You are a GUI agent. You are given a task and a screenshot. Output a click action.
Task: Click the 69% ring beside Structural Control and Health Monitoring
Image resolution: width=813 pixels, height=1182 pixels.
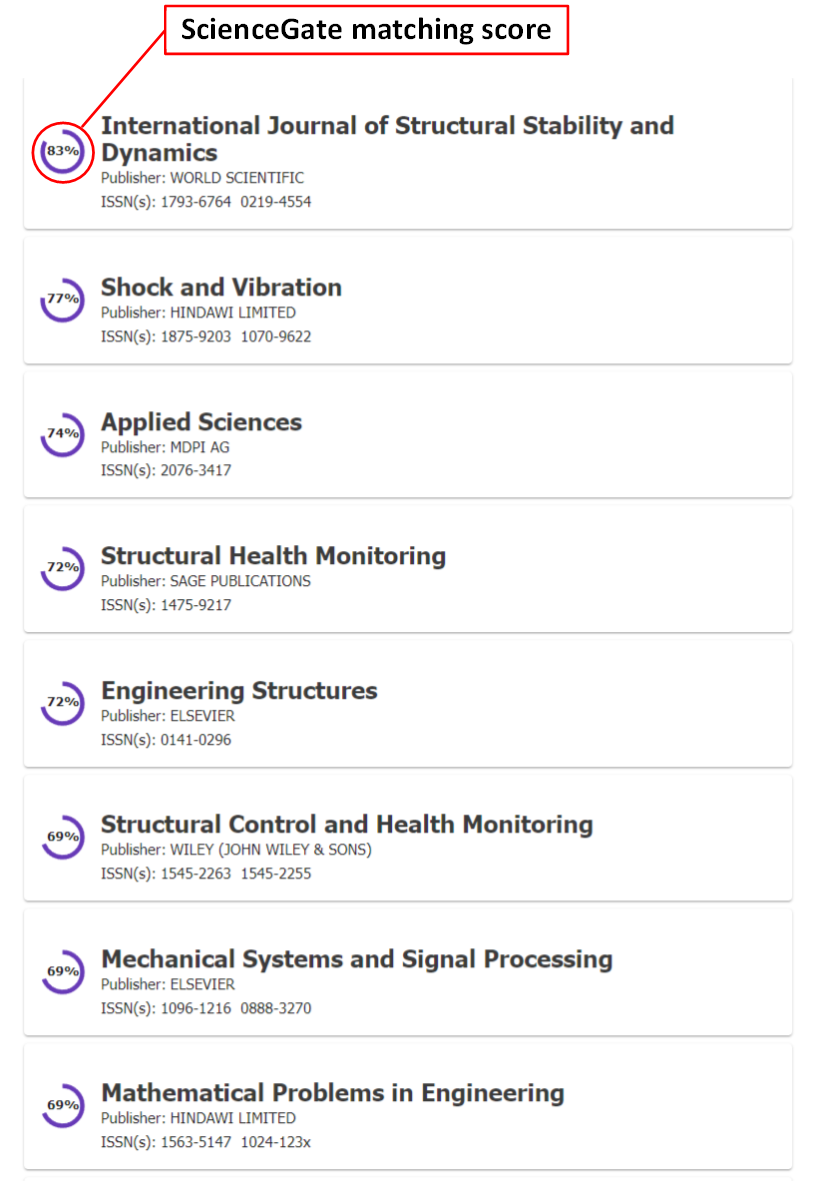(x=62, y=837)
